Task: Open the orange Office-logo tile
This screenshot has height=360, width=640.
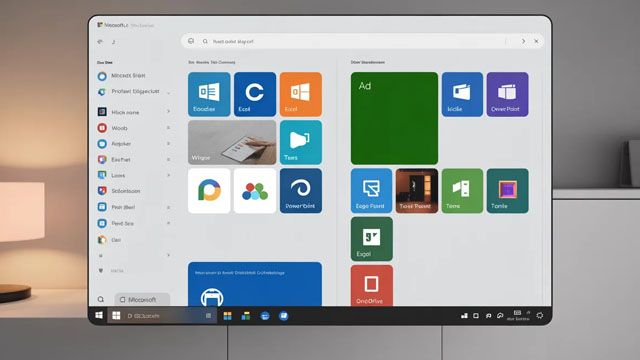Action: point(301,94)
